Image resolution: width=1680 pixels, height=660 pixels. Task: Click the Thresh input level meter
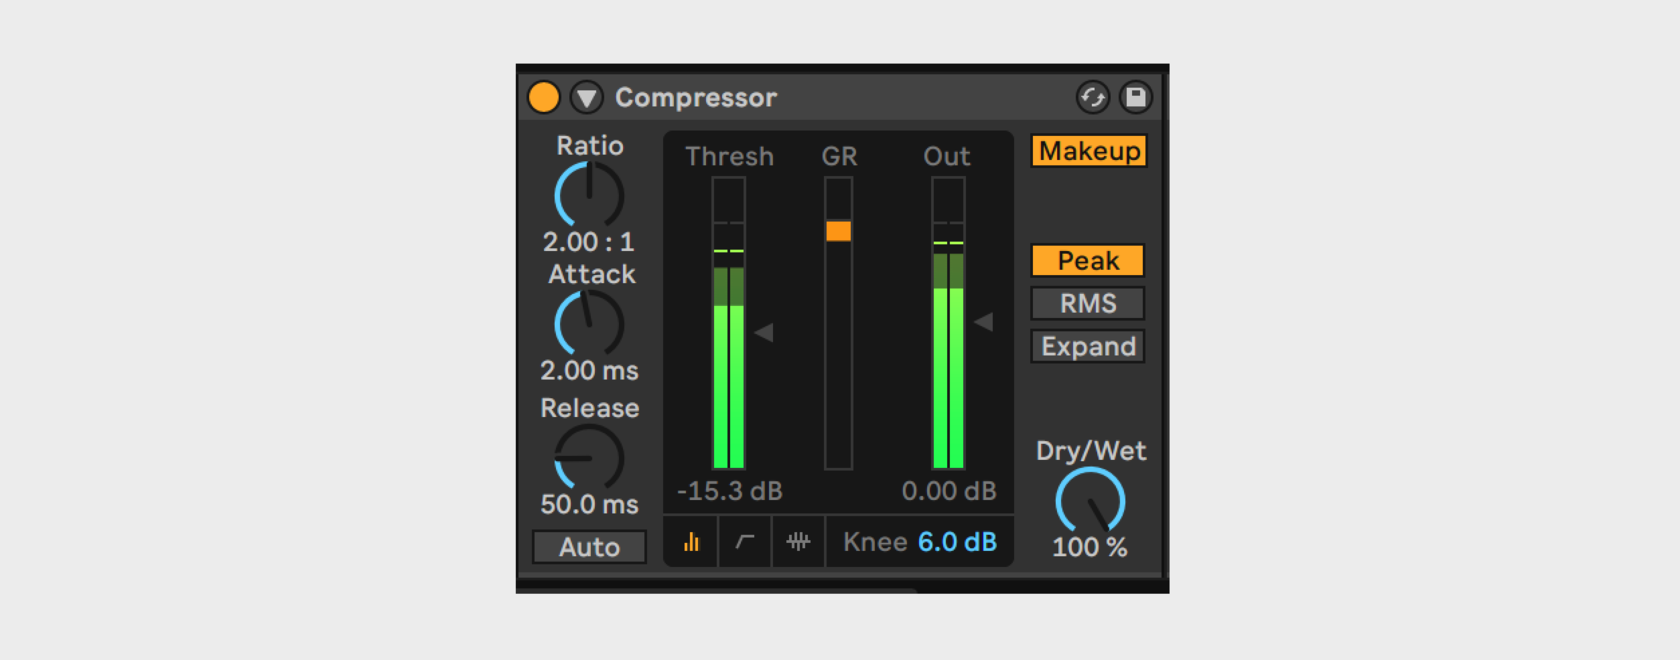coord(729,323)
